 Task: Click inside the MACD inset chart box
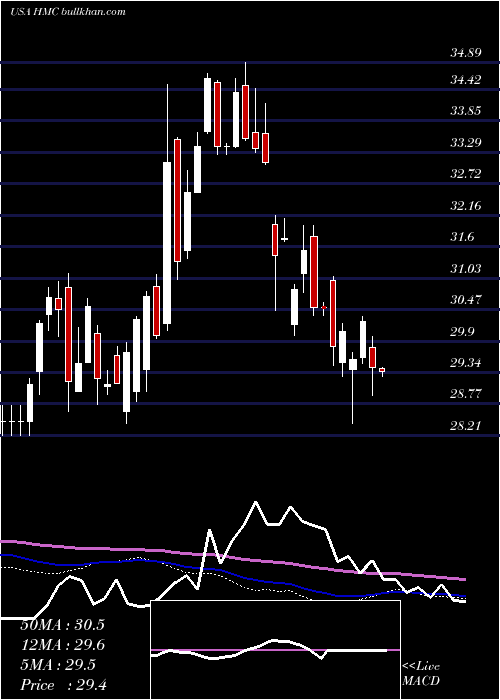click(x=275, y=650)
